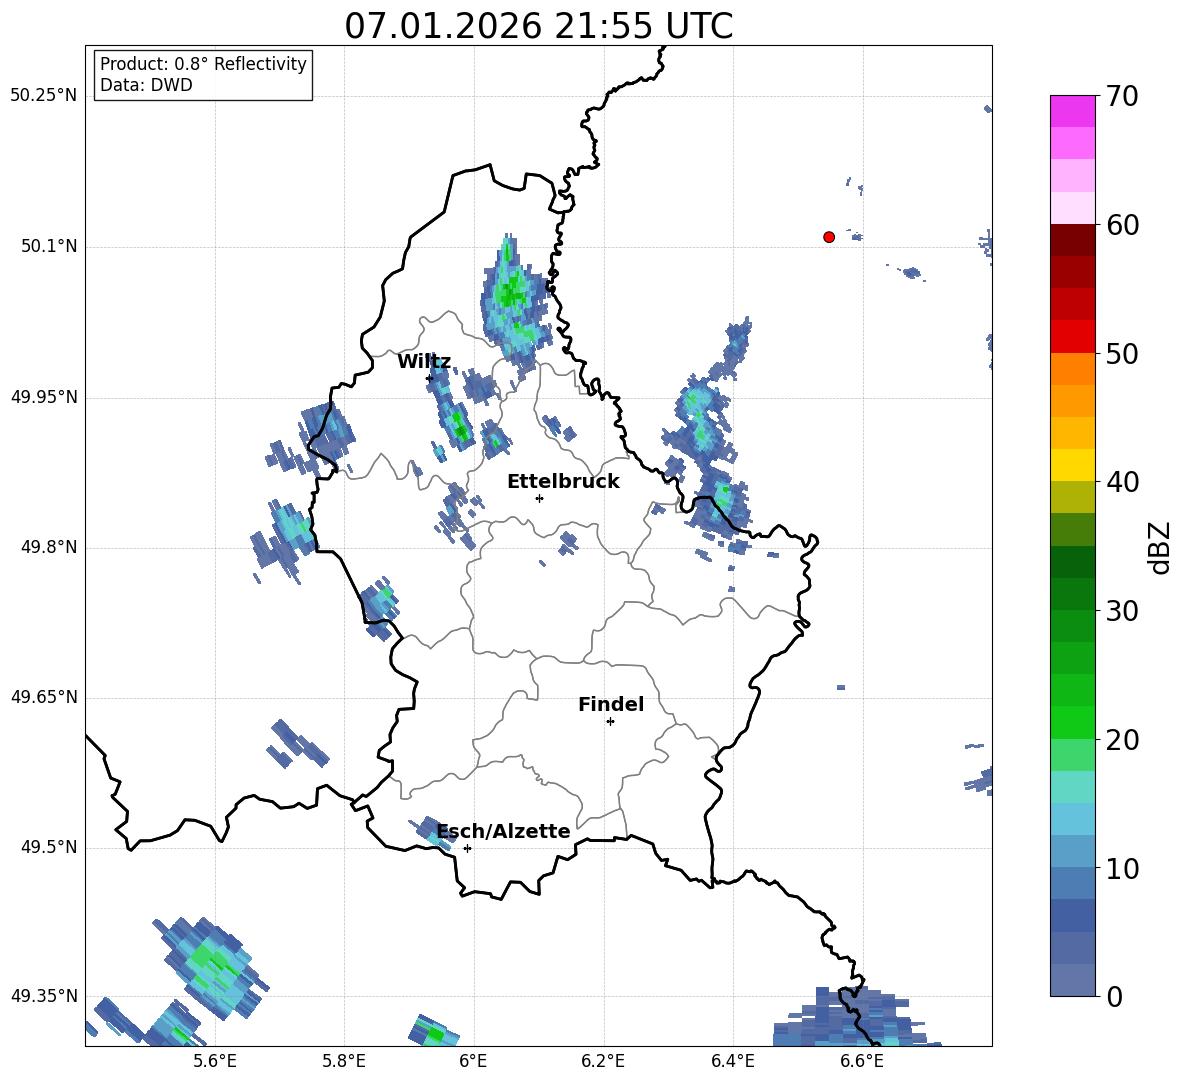Click the dBZ colorbar axis title

[x=1161, y=547]
